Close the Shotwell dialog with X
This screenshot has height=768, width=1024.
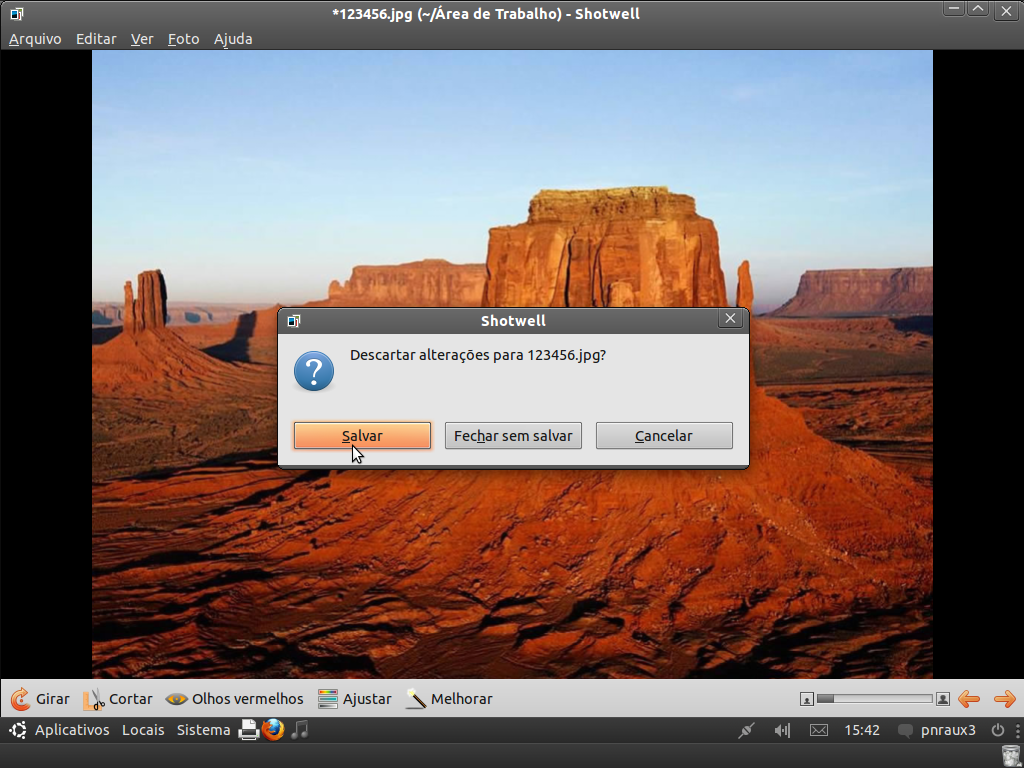pos(730,319)
